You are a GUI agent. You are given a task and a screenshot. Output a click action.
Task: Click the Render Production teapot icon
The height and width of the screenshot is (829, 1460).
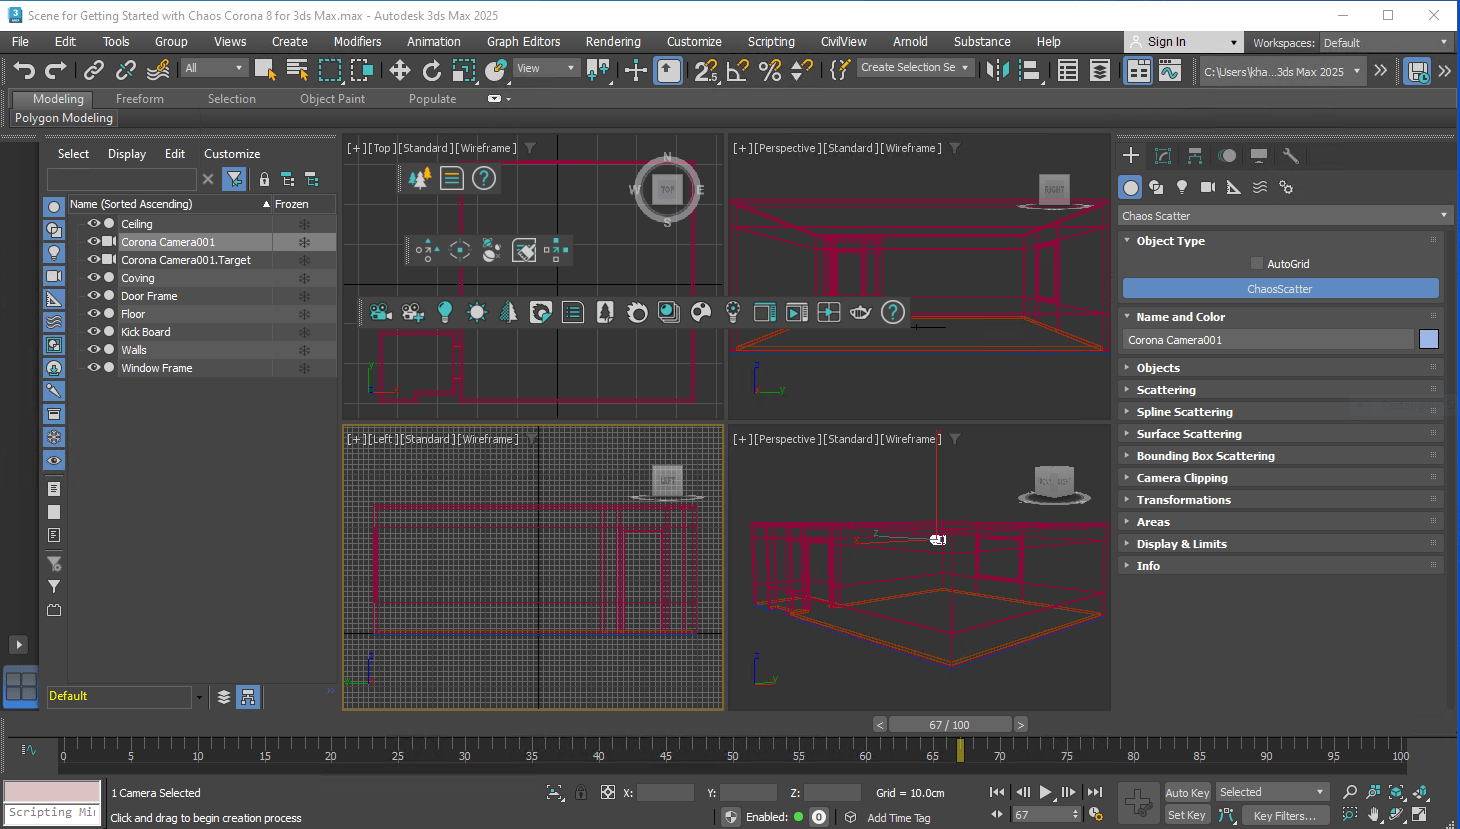point(861,312)
